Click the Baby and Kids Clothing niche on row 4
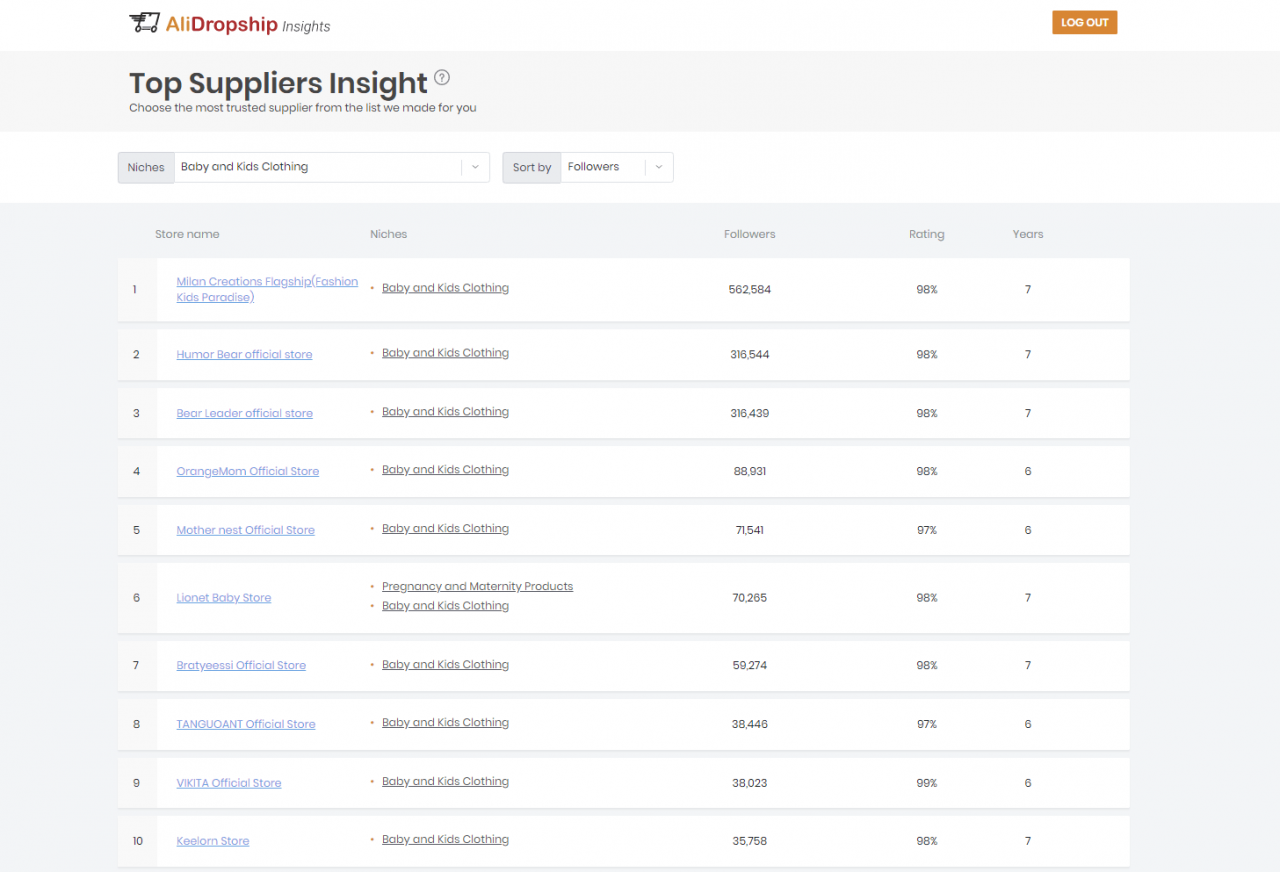Screen dimensions: 1280x872 click(x=445, y=469)
